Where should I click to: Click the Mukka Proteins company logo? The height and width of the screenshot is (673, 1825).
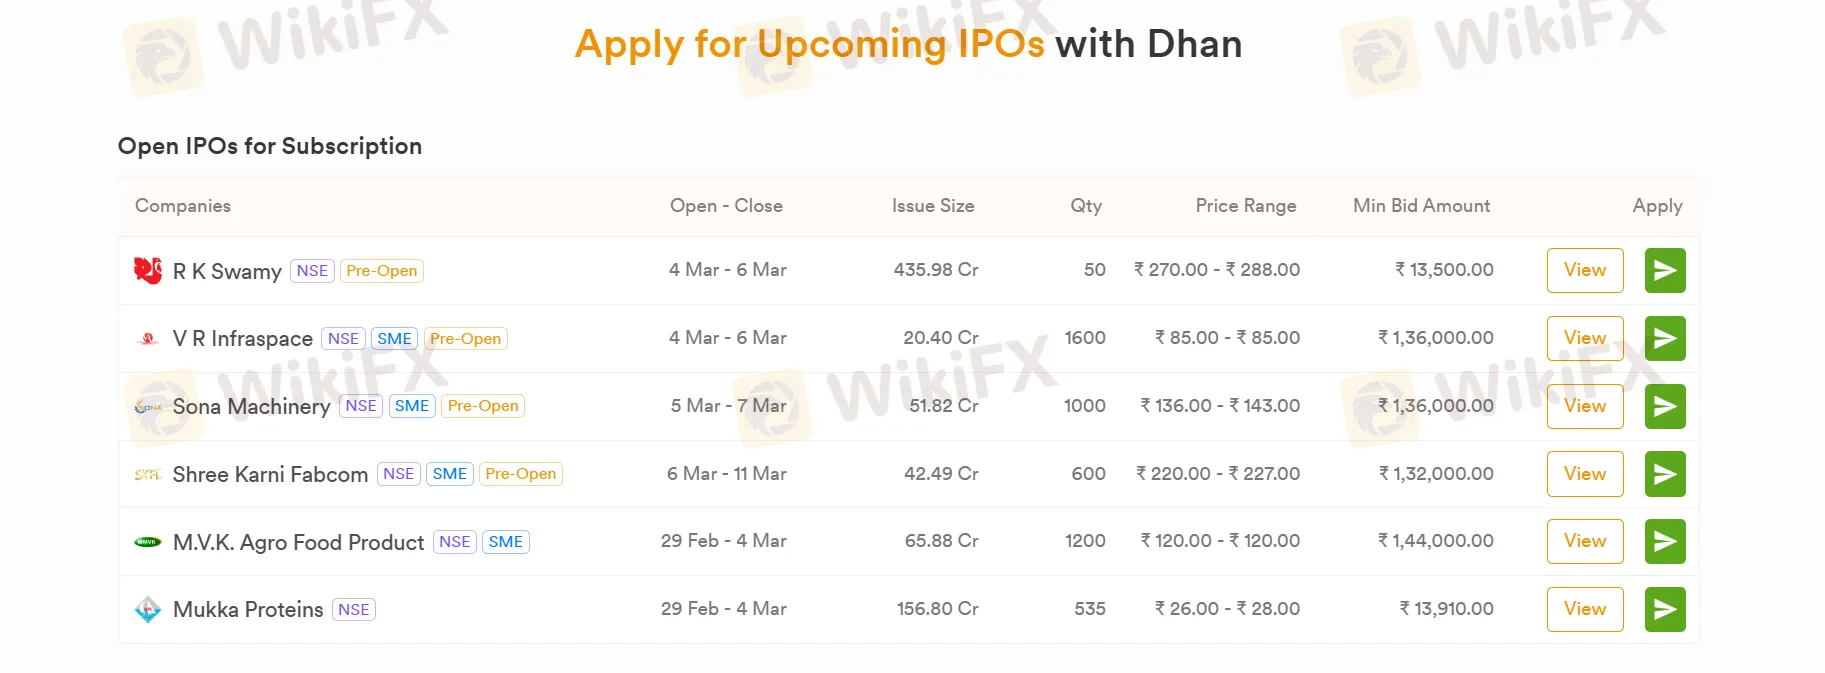coord(148,609)
